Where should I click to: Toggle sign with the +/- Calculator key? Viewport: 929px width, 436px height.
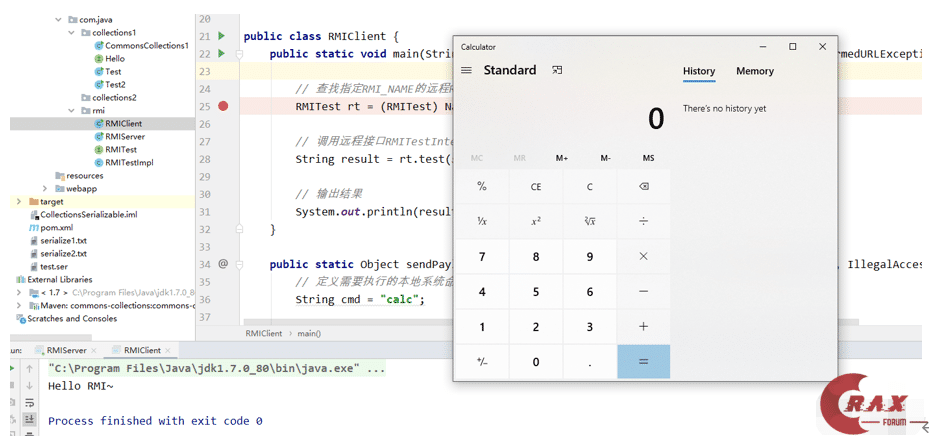coord(482,361)
